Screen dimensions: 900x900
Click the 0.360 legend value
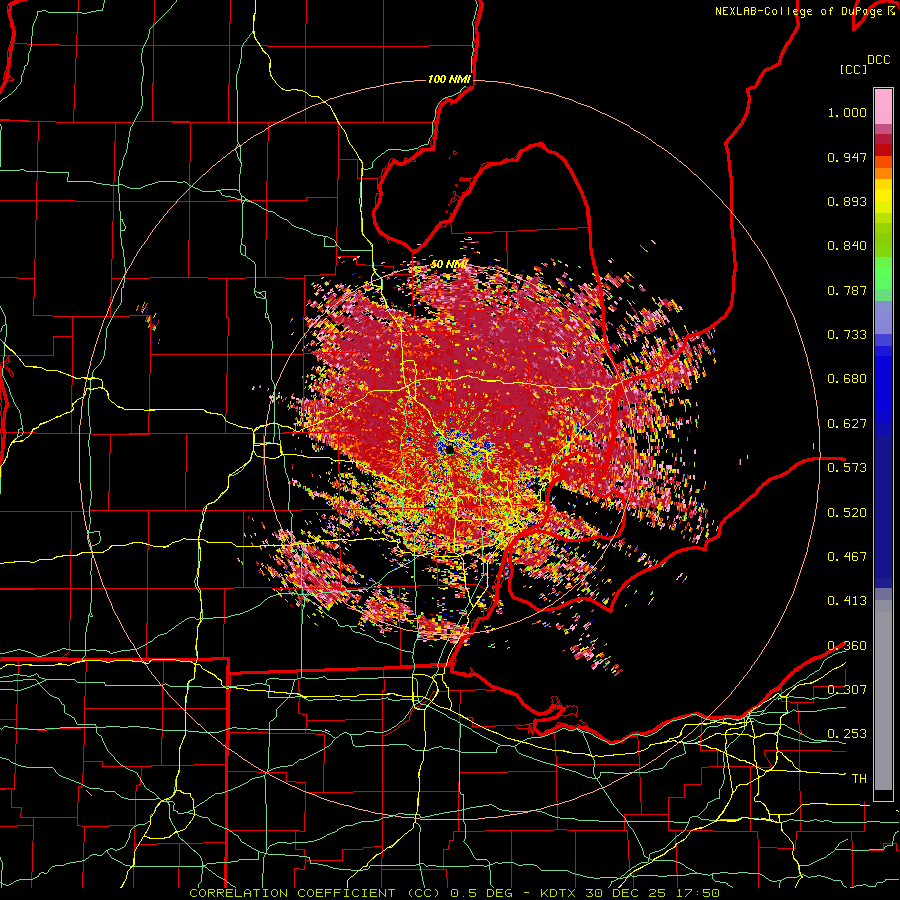tap(847, 645)
